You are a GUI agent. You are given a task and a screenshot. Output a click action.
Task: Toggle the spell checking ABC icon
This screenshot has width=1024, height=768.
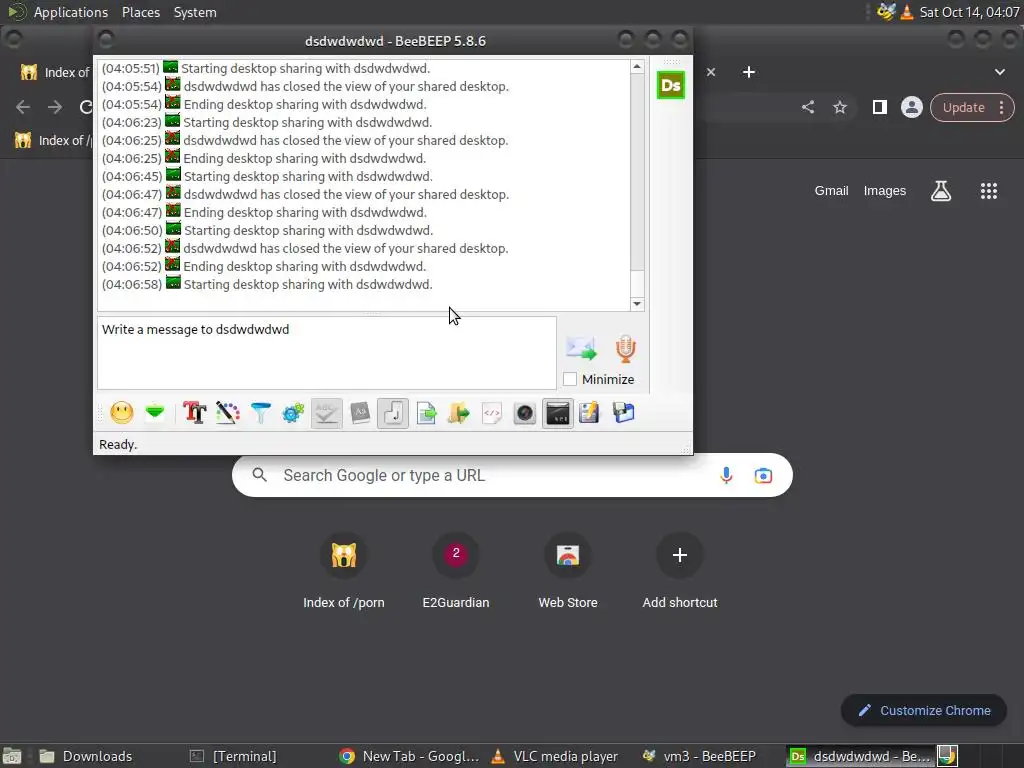coord(327,413)
